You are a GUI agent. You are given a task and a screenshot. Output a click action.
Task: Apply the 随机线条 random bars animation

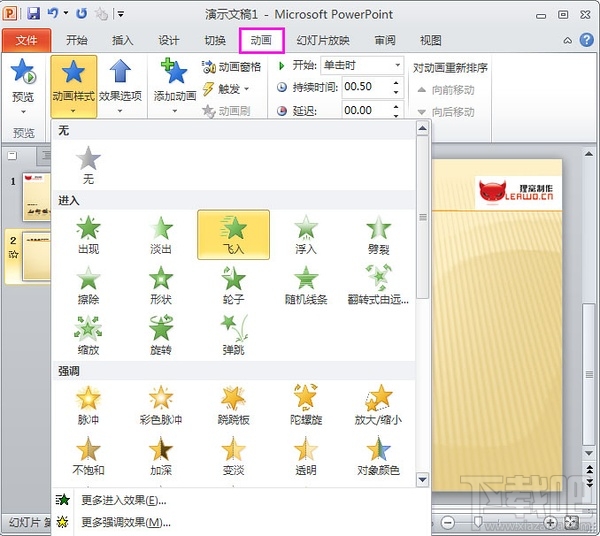(x=306, y=285)
